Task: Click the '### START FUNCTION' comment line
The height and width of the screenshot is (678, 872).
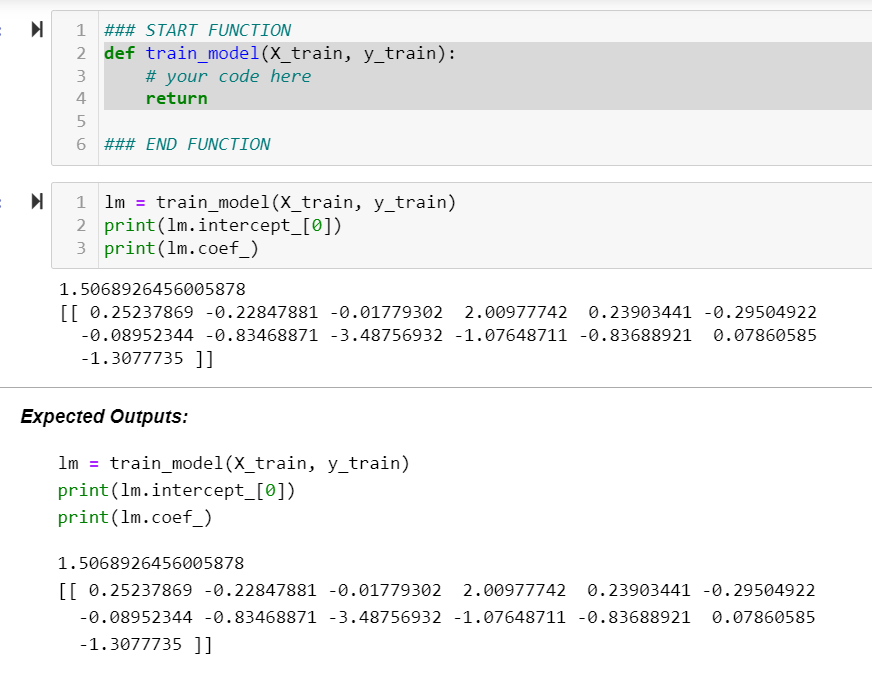Action: tap(197, 30)
